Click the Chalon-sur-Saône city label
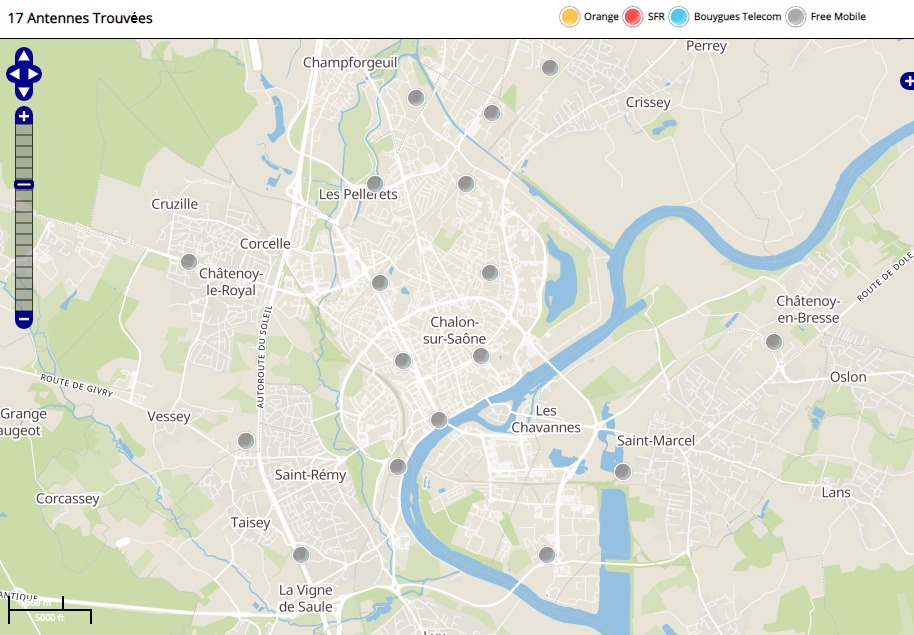914x635 pixels. pos(455,330)
